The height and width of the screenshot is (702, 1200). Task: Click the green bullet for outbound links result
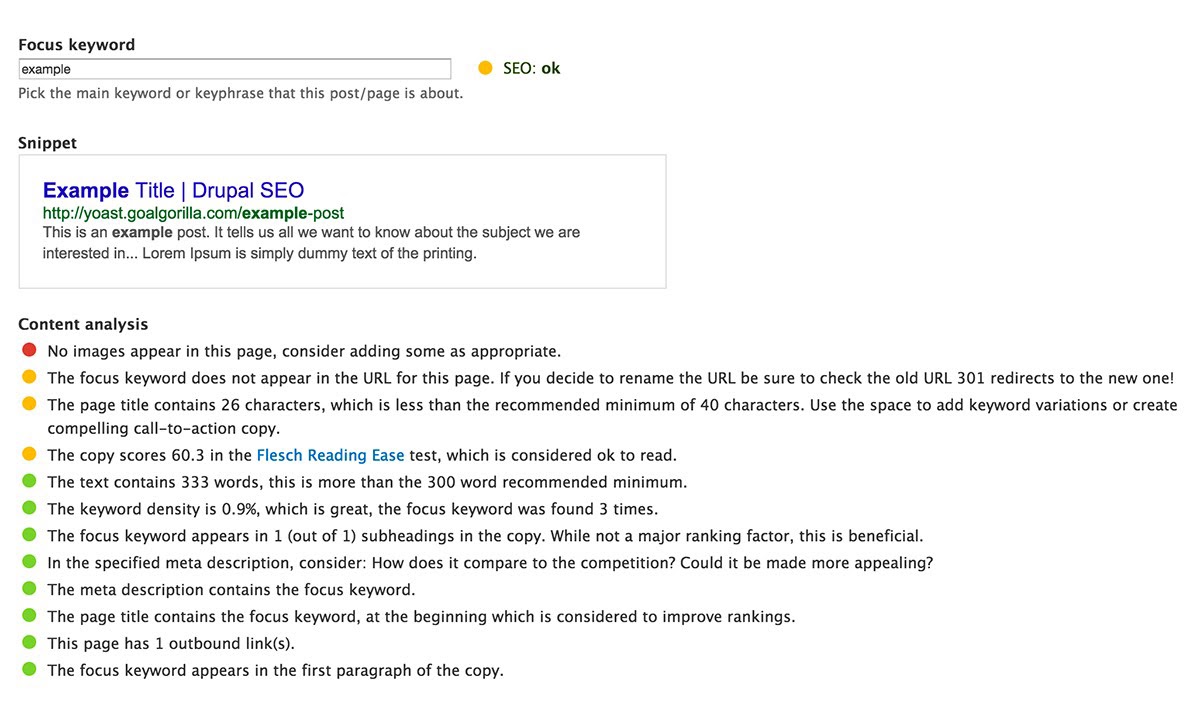coord(30,643)
